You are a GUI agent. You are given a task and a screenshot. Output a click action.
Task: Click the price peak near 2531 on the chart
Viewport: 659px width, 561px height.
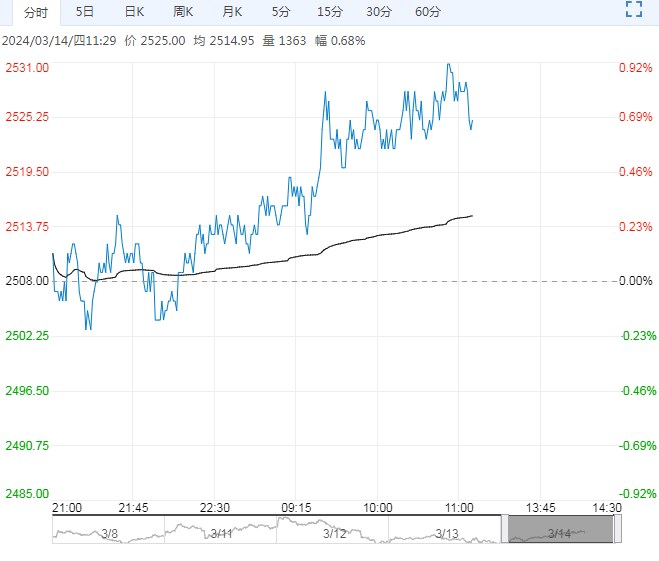[x=448, y=65]
